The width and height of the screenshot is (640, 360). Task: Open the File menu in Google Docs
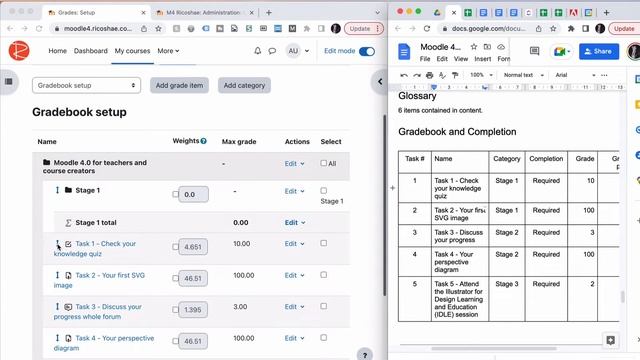(425, 59)
